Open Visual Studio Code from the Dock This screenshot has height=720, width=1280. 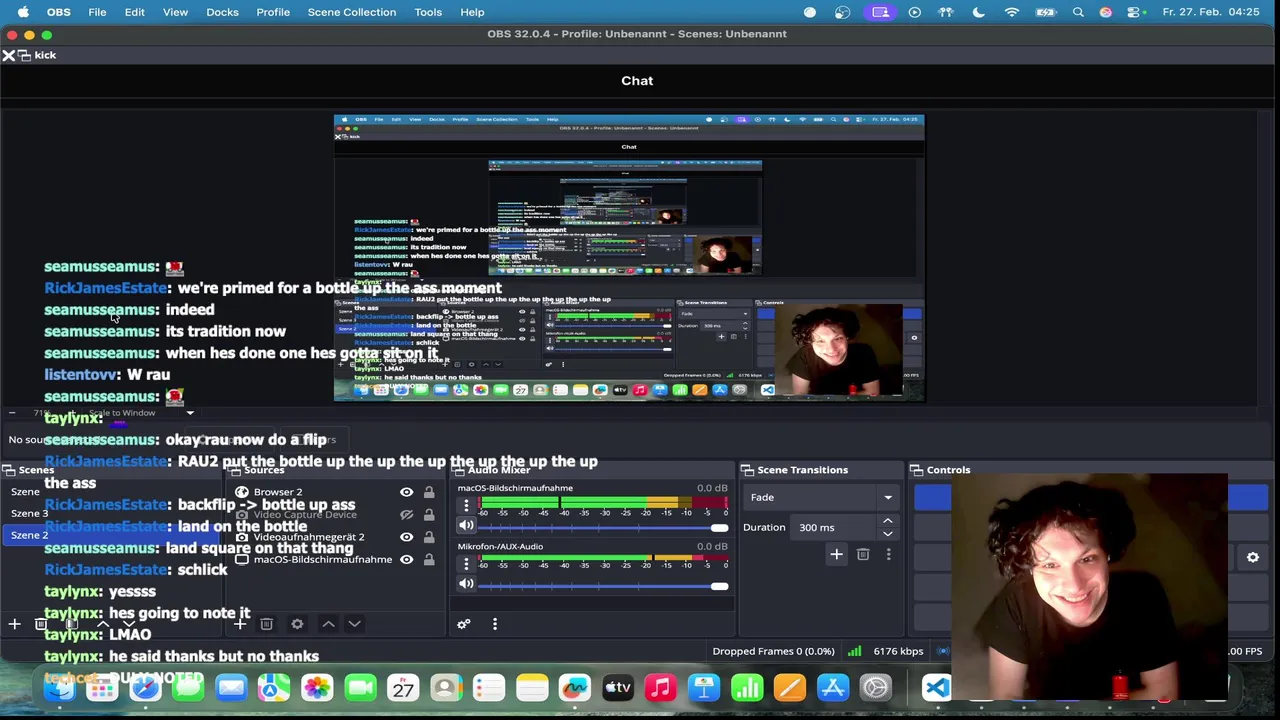click(937, 688)
